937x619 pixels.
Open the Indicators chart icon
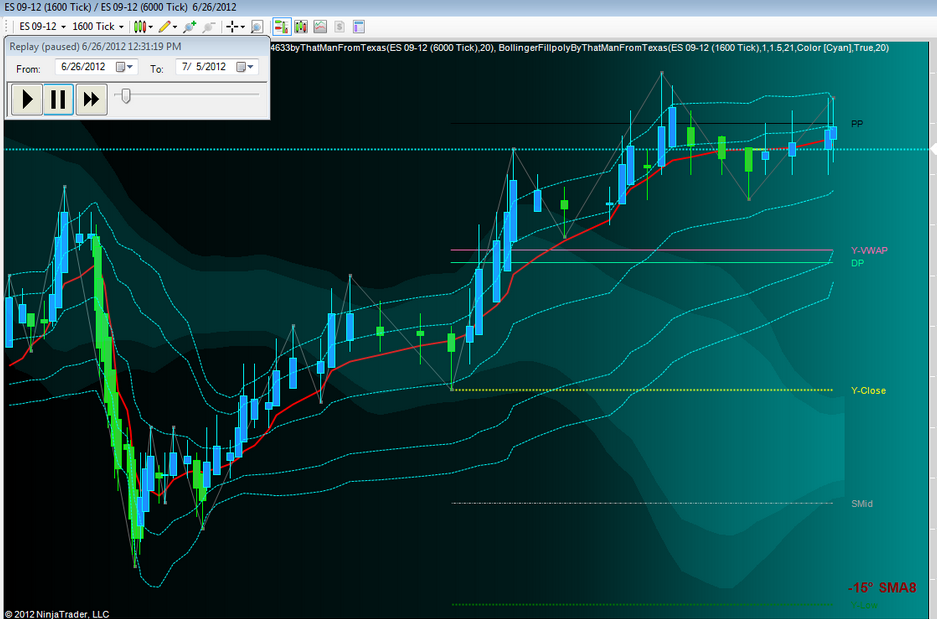tap(320, 26)
